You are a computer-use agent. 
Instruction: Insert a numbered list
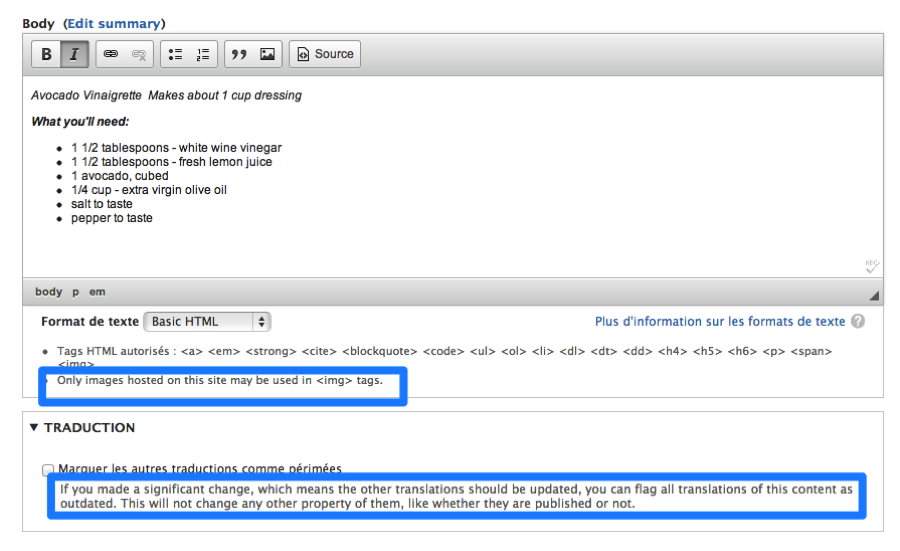point(203,54)
